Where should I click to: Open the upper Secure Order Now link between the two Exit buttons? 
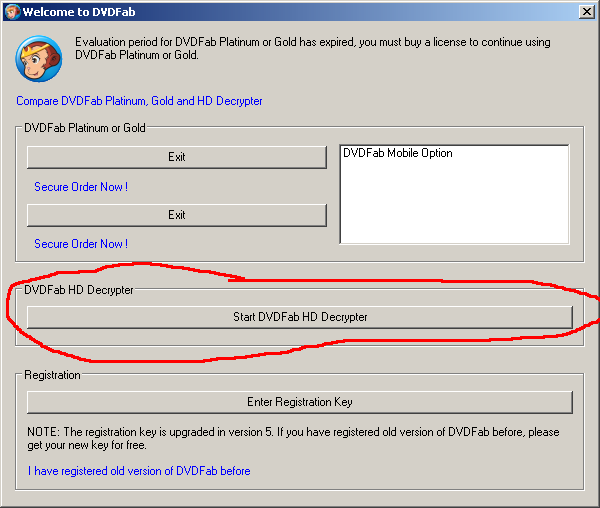click(81, 187)
